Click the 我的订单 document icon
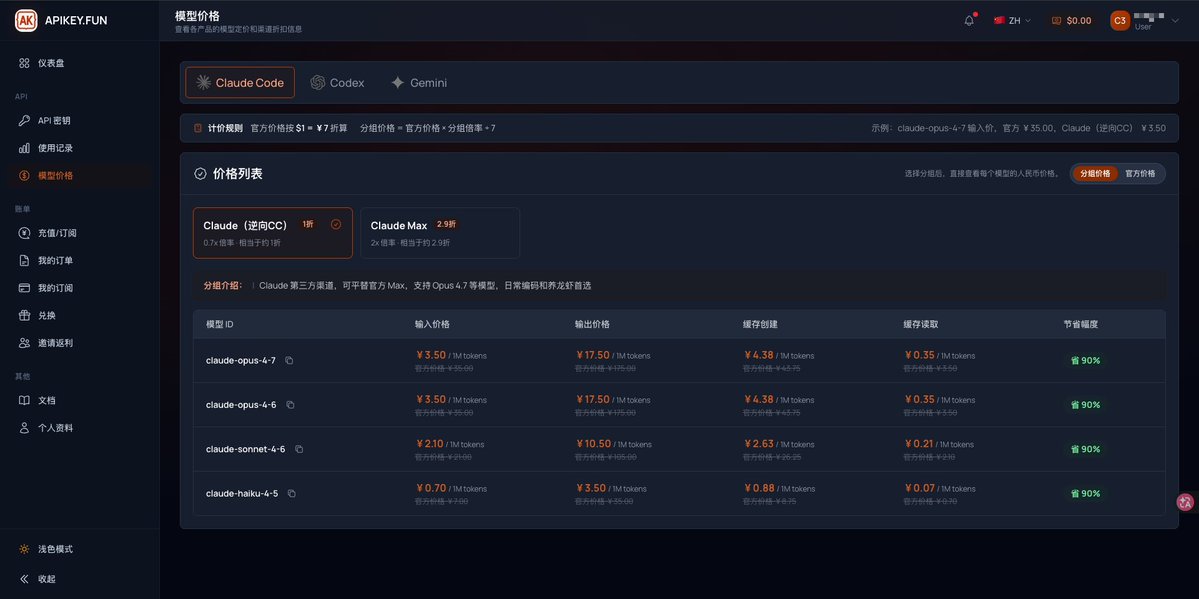The image size is (1199, 599). click(x=24, y=260)
